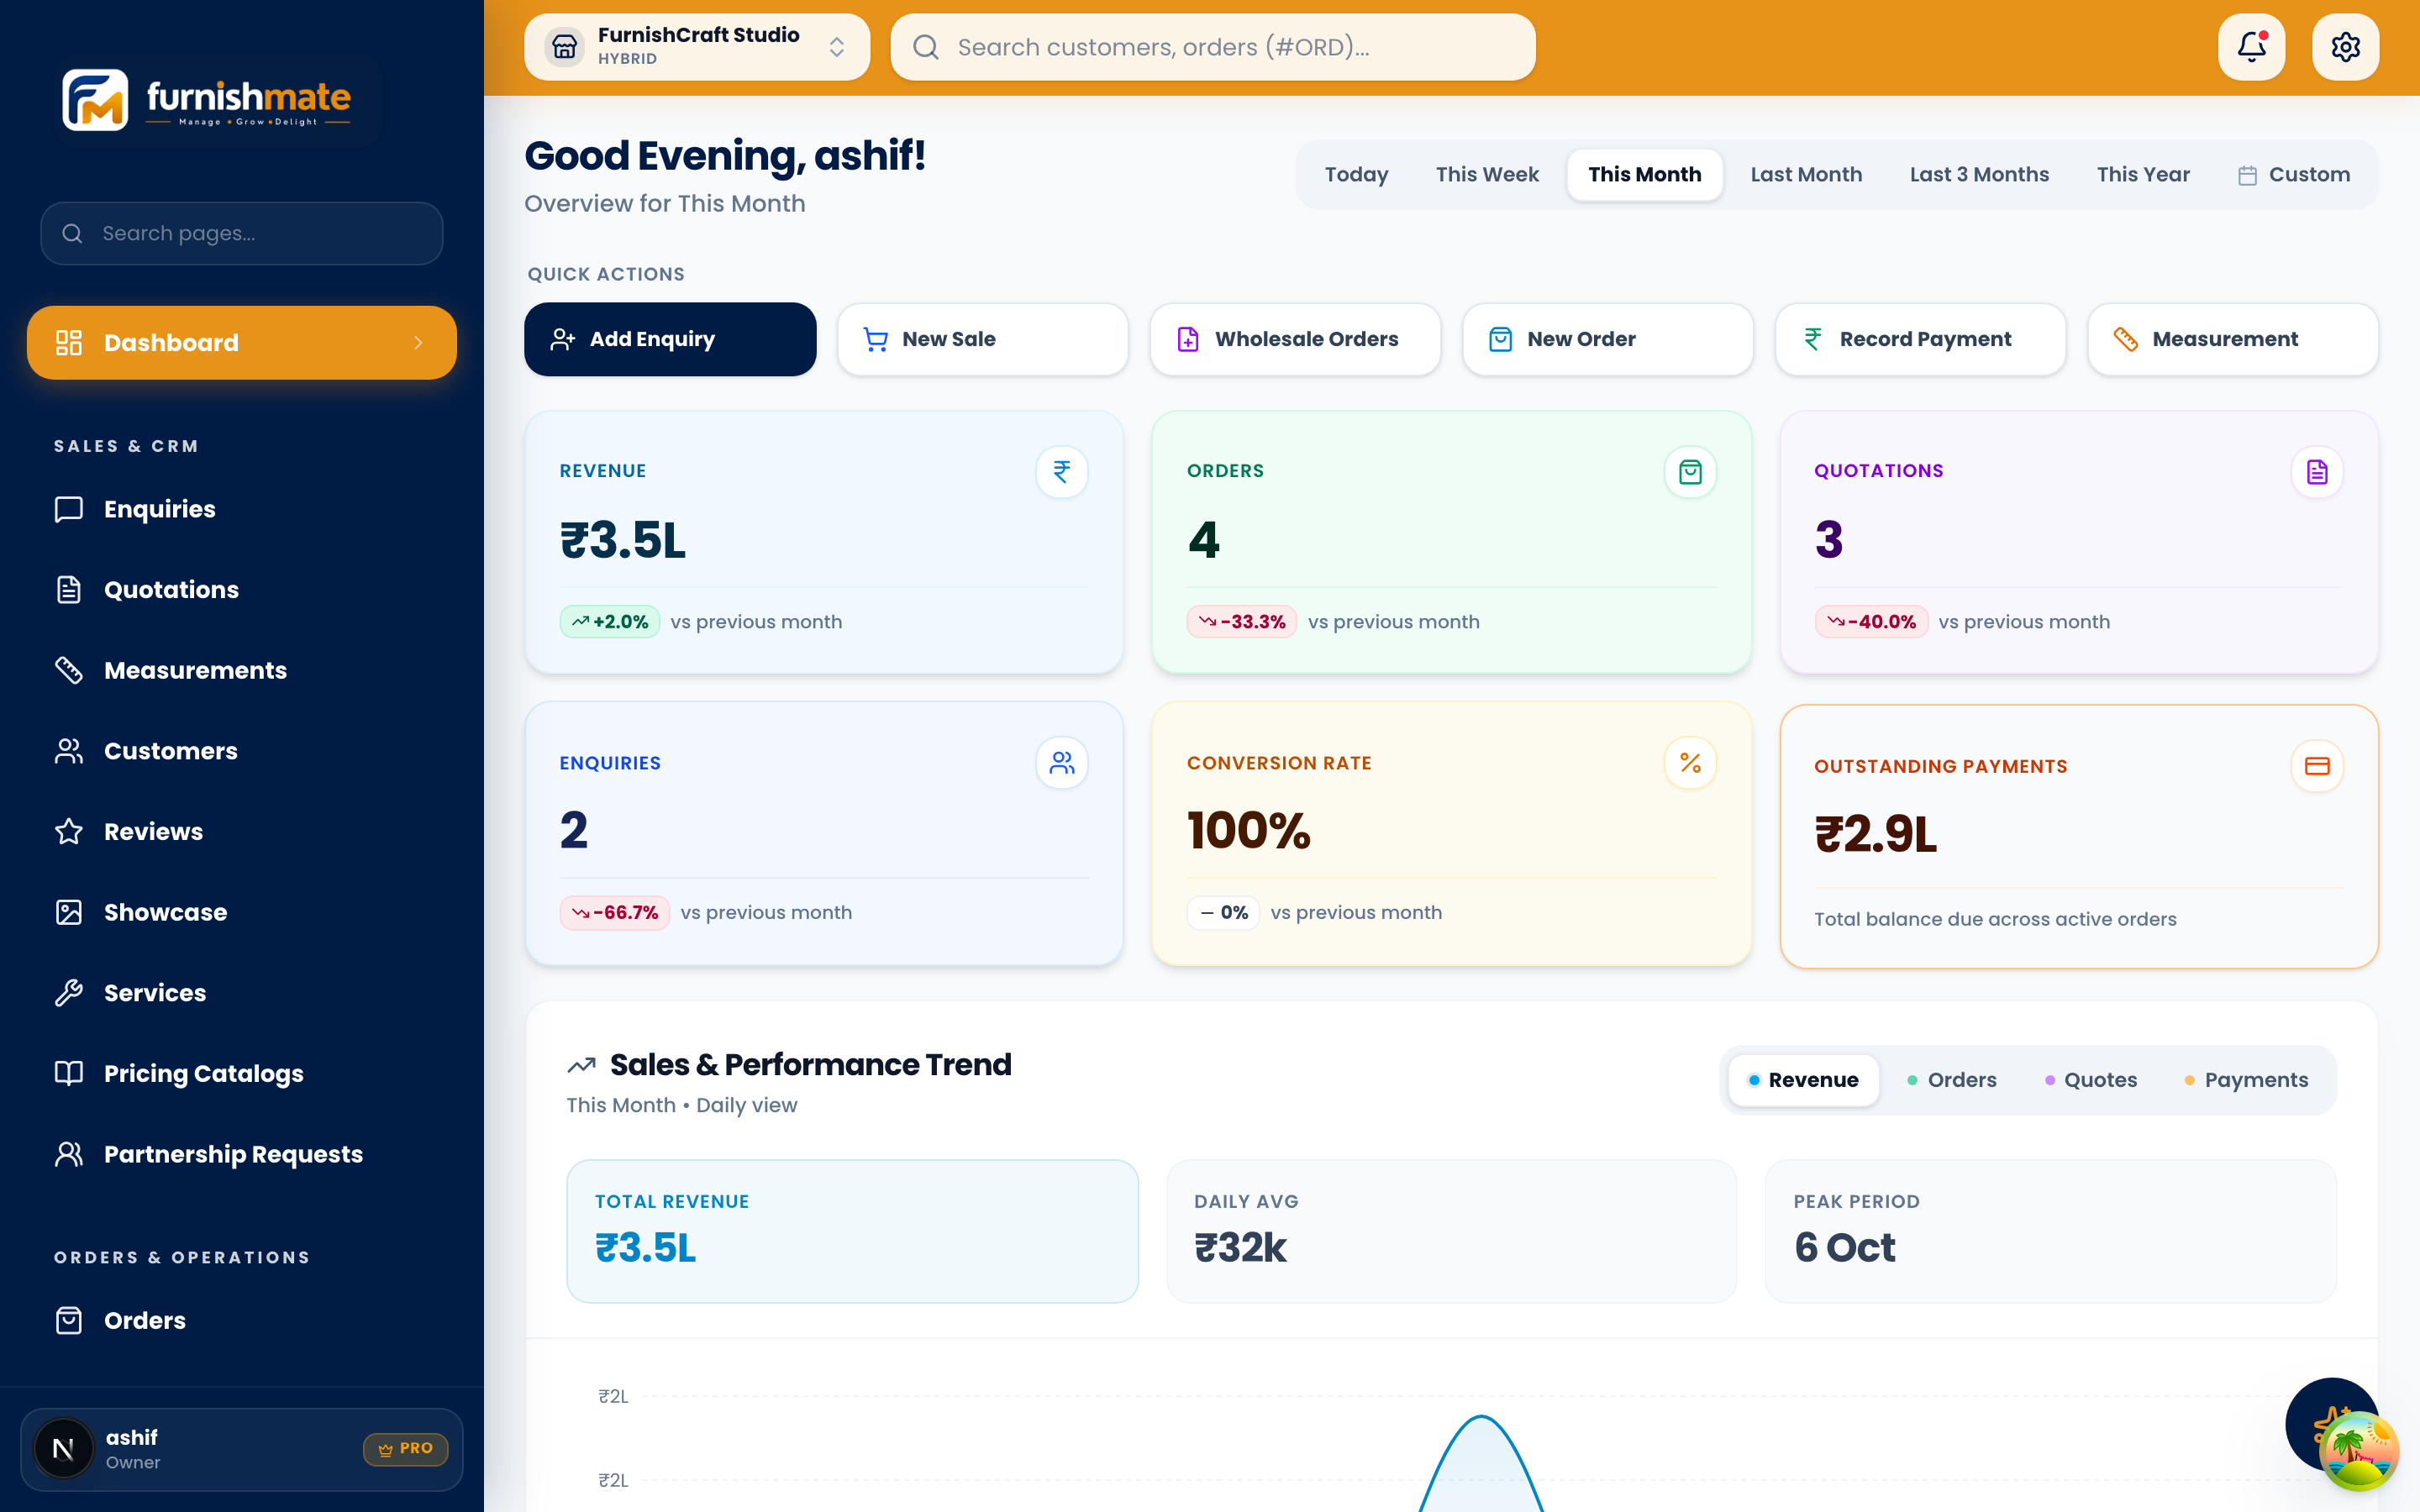Go to Measurements page in sidebar

click(241, 670)
